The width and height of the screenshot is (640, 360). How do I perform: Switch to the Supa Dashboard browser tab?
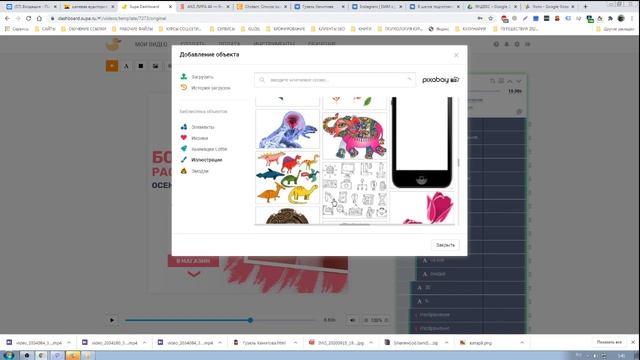point(148,7)
